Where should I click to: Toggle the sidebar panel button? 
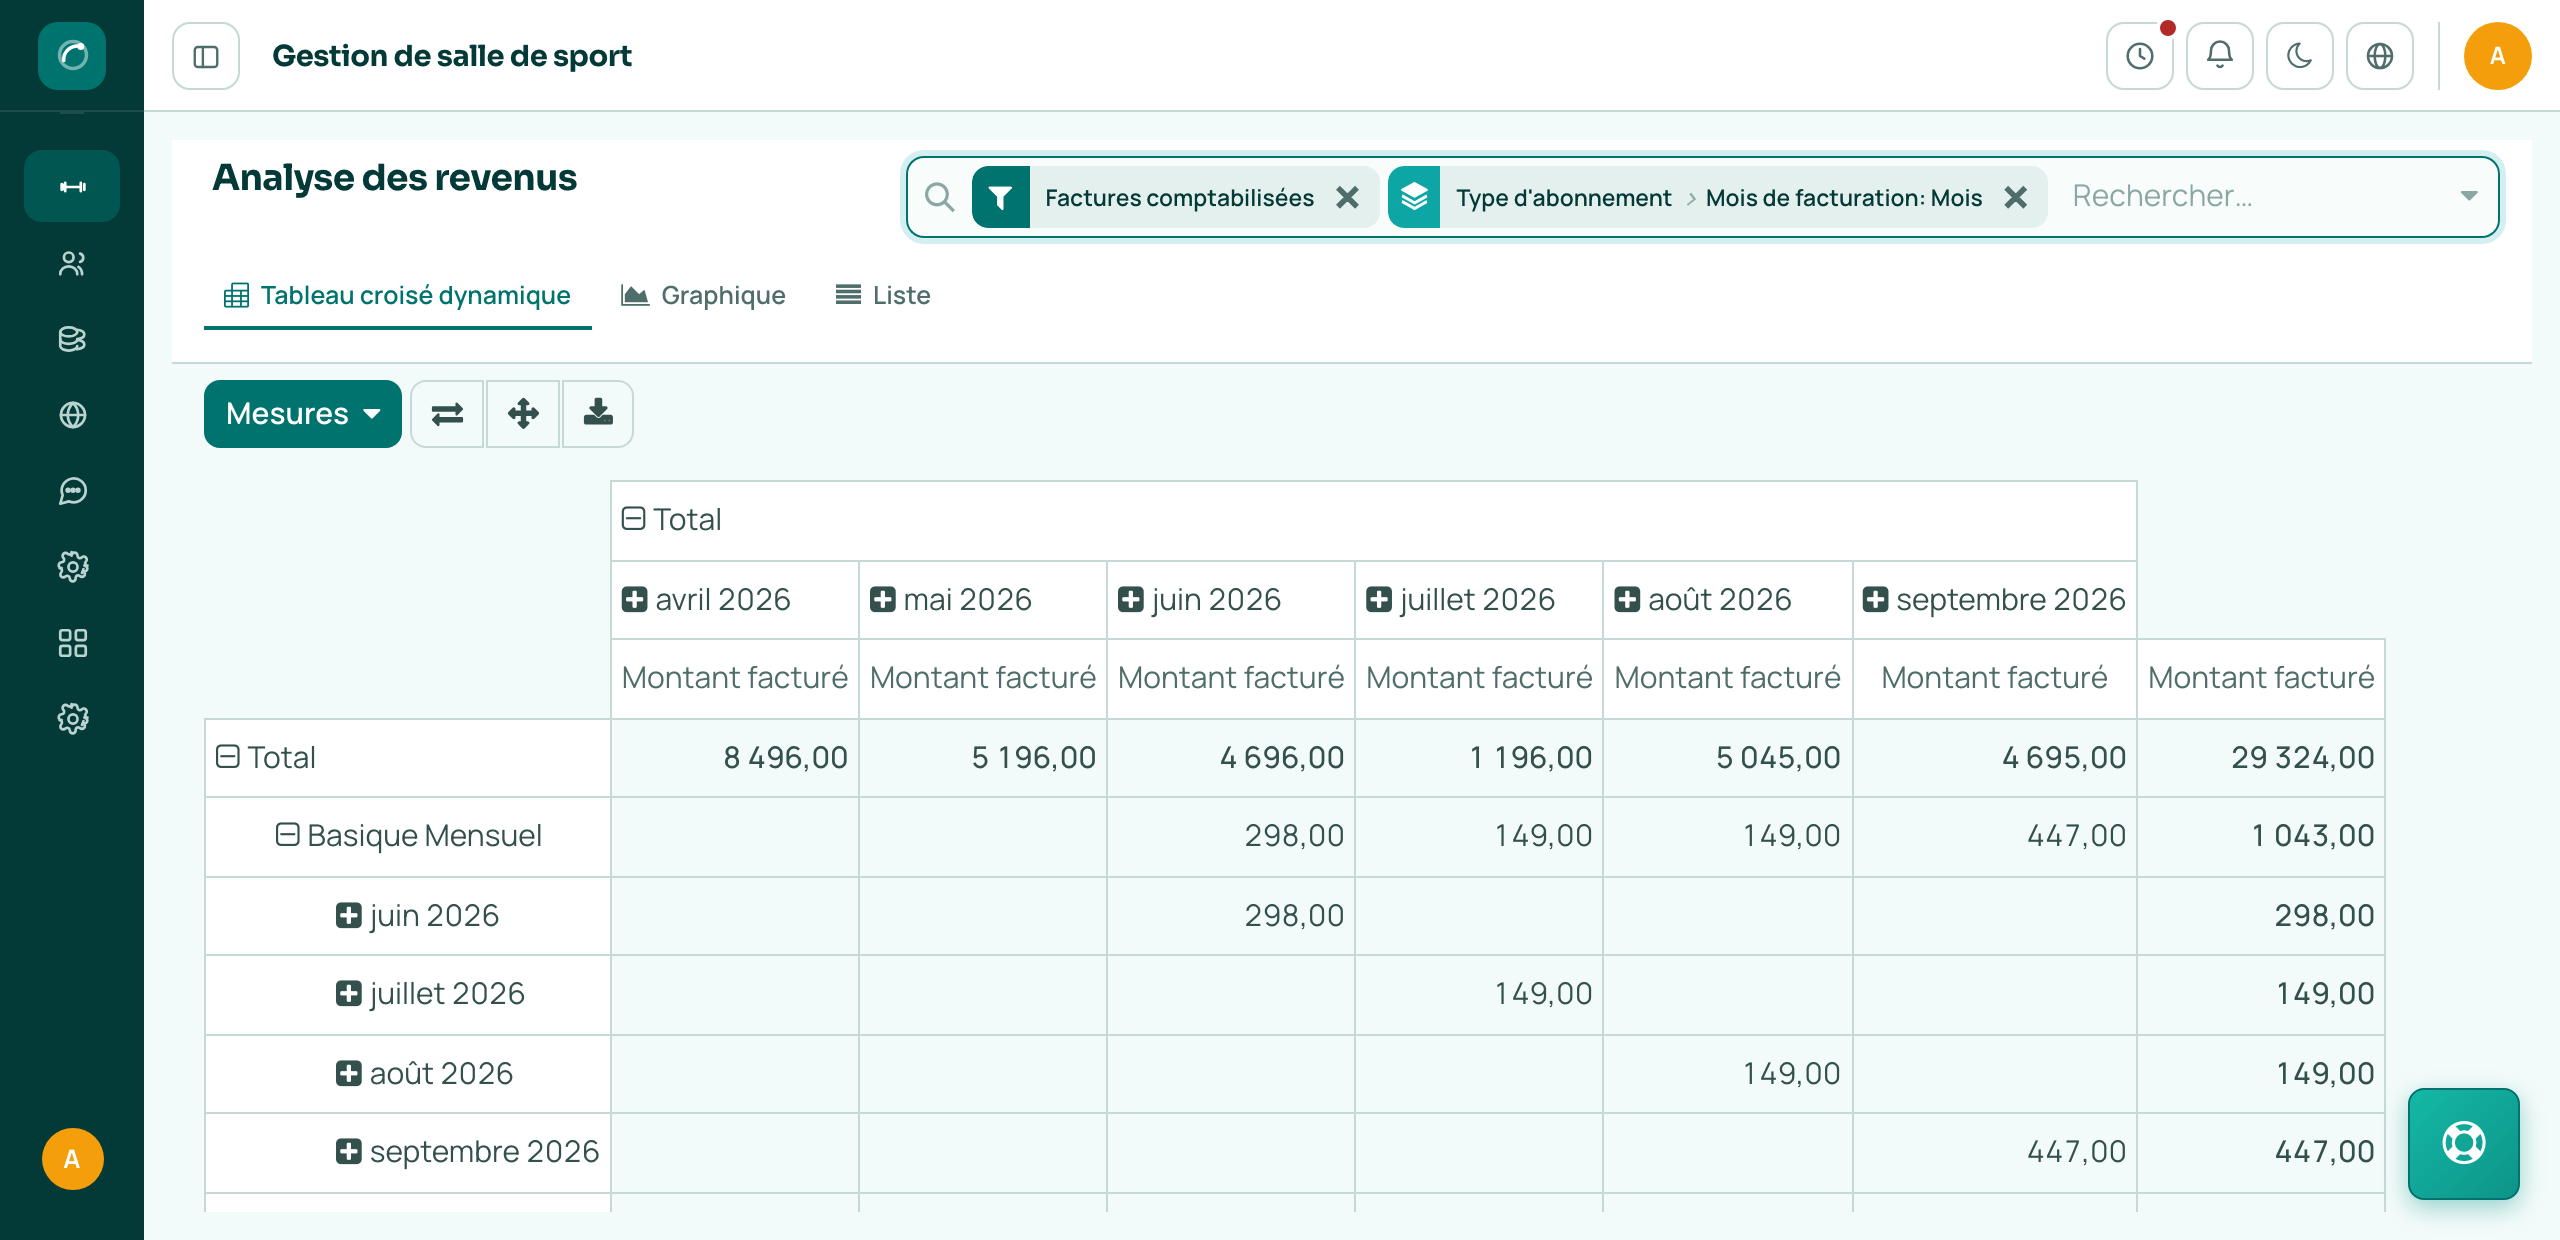pyautogui.click(x=206, y=56)
